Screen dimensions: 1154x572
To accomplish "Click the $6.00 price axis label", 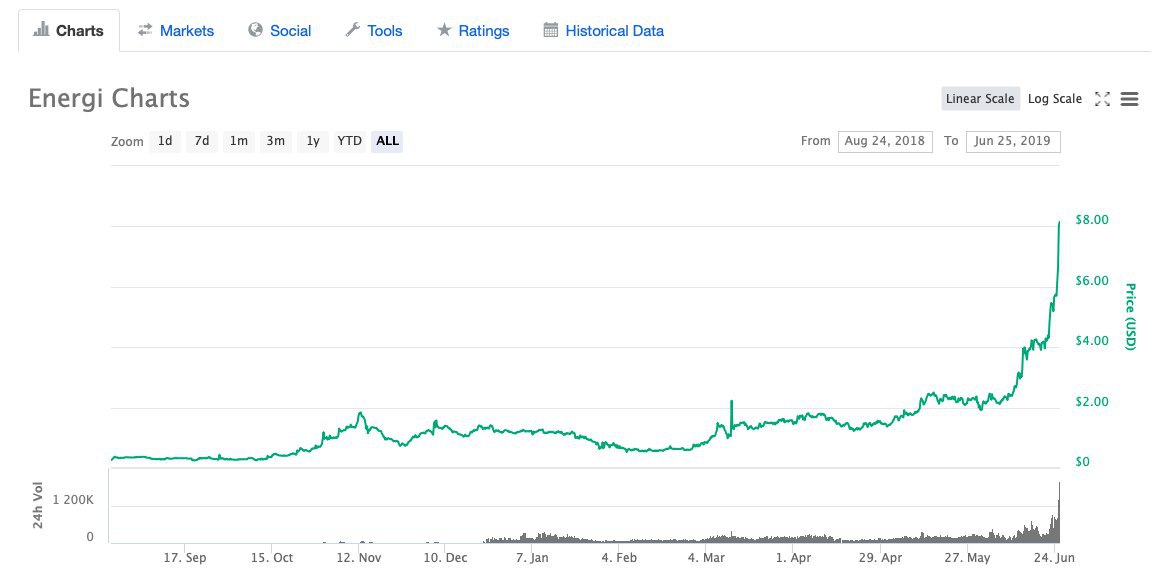I will (x=1091, y=280).
